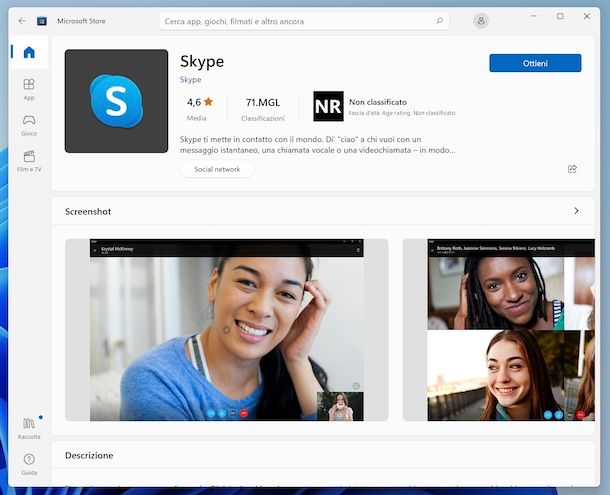The width and height of the screenshot is (610, 495).
Task: Click the search magnifier icon
Action: tap(439, 21)
